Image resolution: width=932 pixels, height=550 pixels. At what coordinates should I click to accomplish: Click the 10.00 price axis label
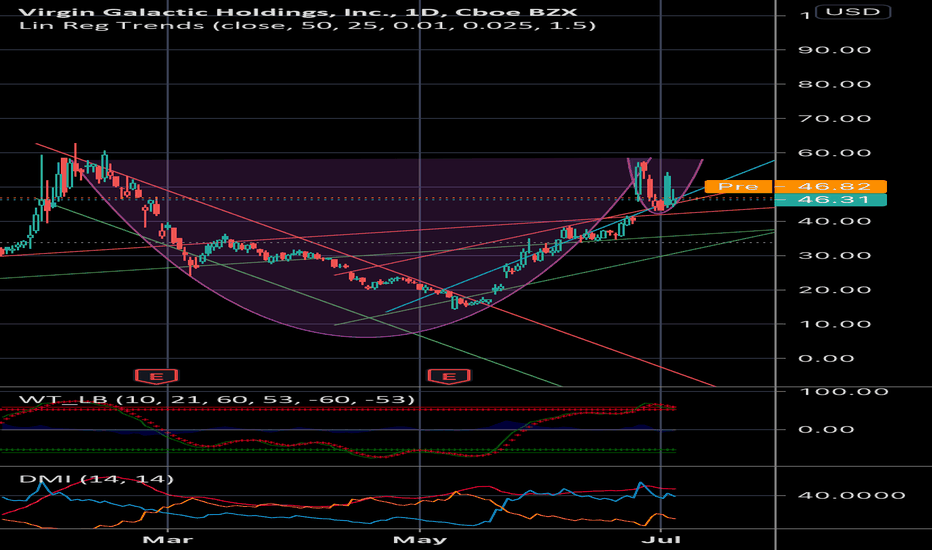[835, 324]
